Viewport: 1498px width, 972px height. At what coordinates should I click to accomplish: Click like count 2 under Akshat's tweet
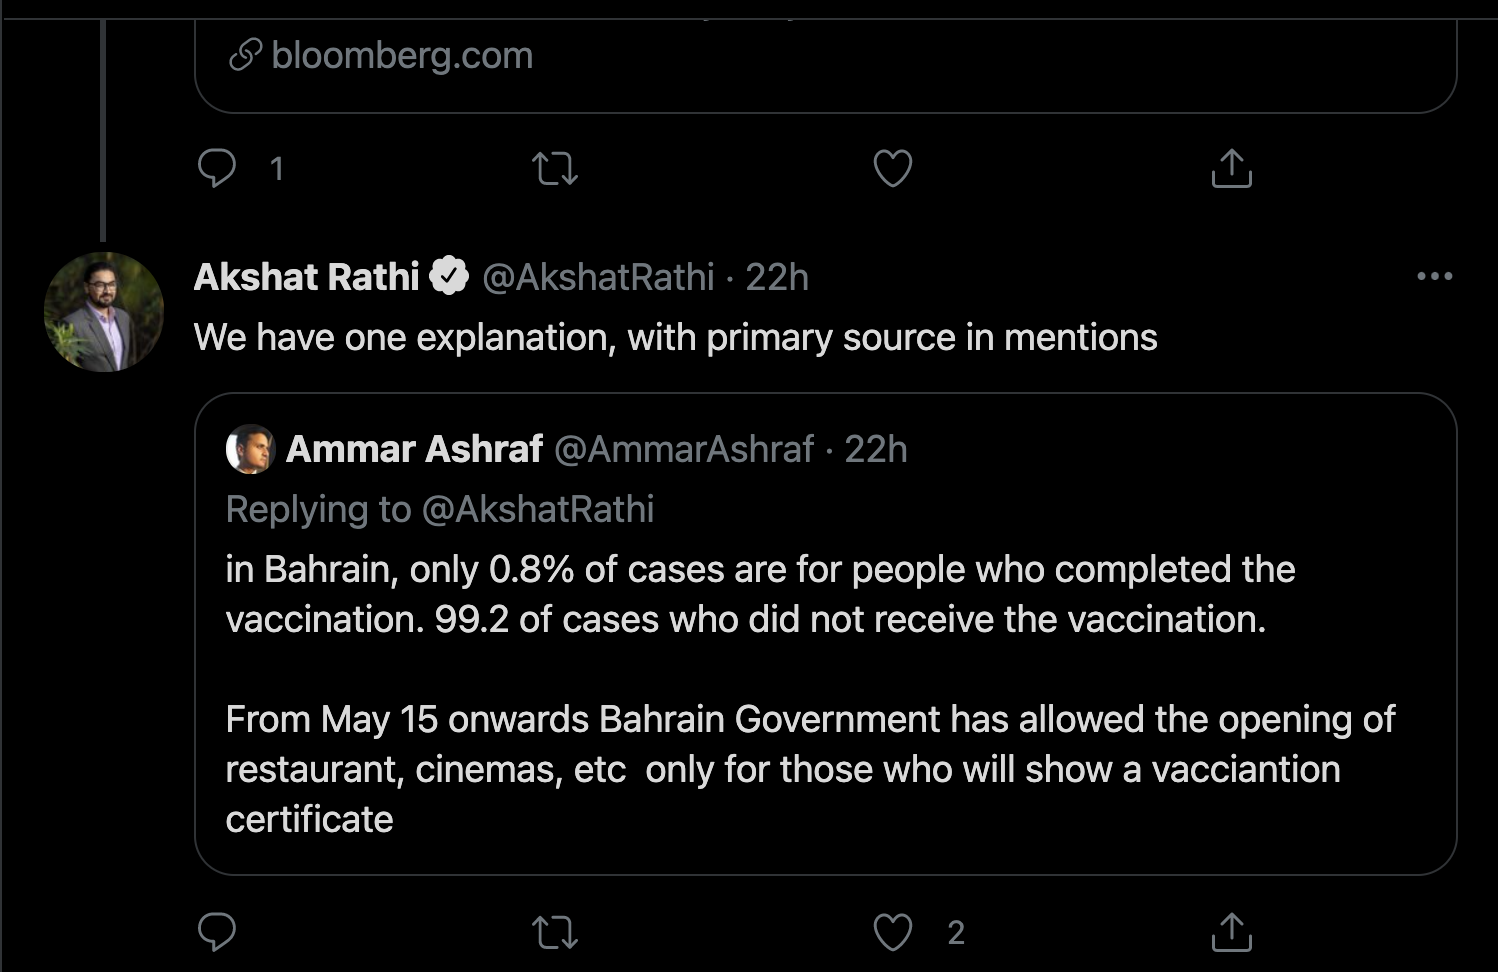[956, 932]
